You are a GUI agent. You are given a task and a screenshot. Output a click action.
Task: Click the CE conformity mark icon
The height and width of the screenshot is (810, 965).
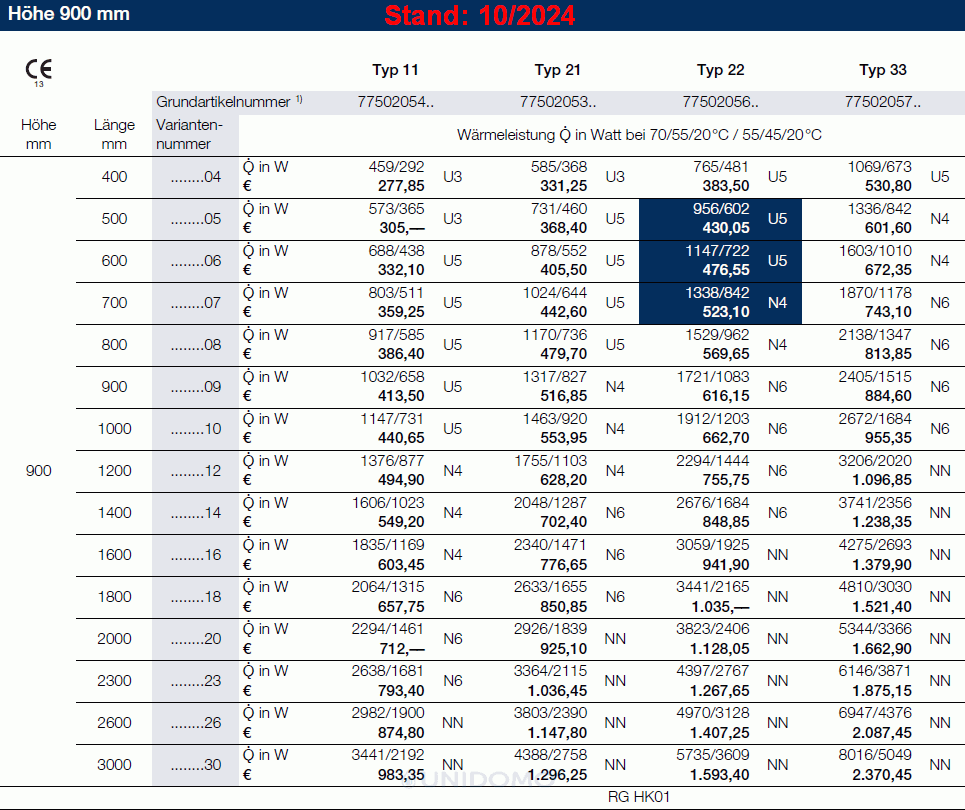[x=38, y=70]
